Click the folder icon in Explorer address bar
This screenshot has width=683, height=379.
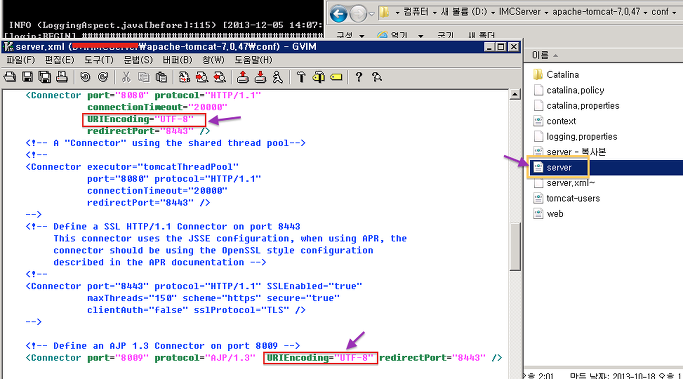coord(384,13)
